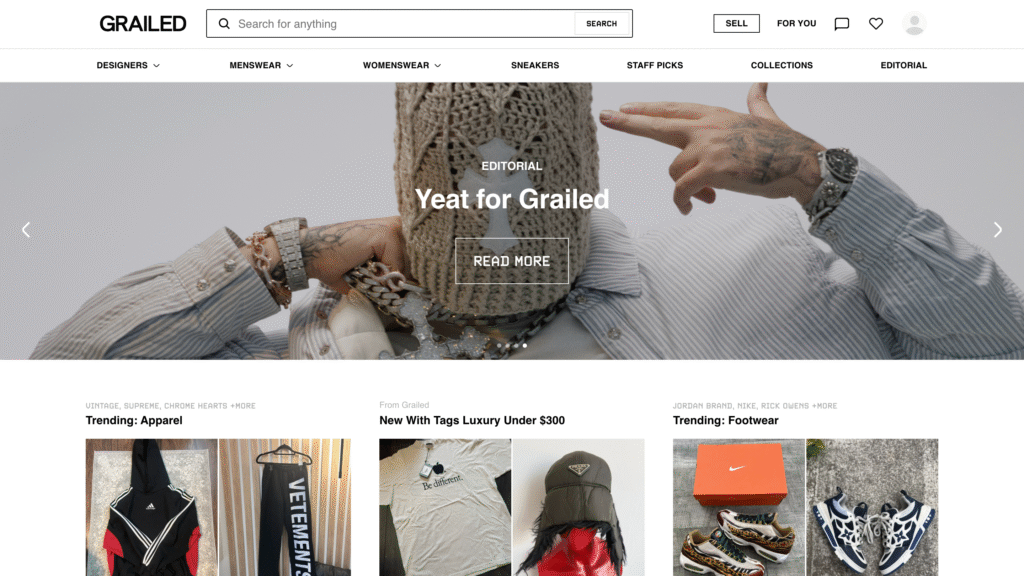This screenshot has width=1024, height=576.
Task: Go to previous carousel slide arrow
Action: [x=26, y=229]
